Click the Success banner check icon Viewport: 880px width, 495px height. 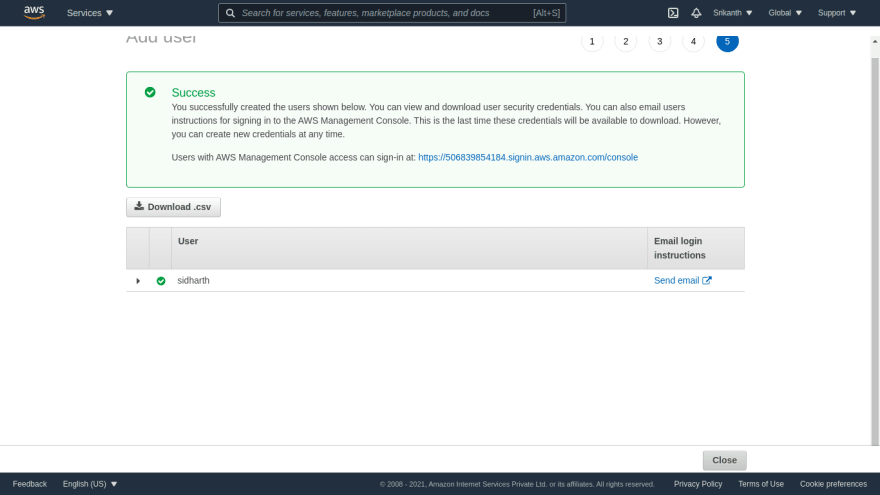[x=150, y=92]
